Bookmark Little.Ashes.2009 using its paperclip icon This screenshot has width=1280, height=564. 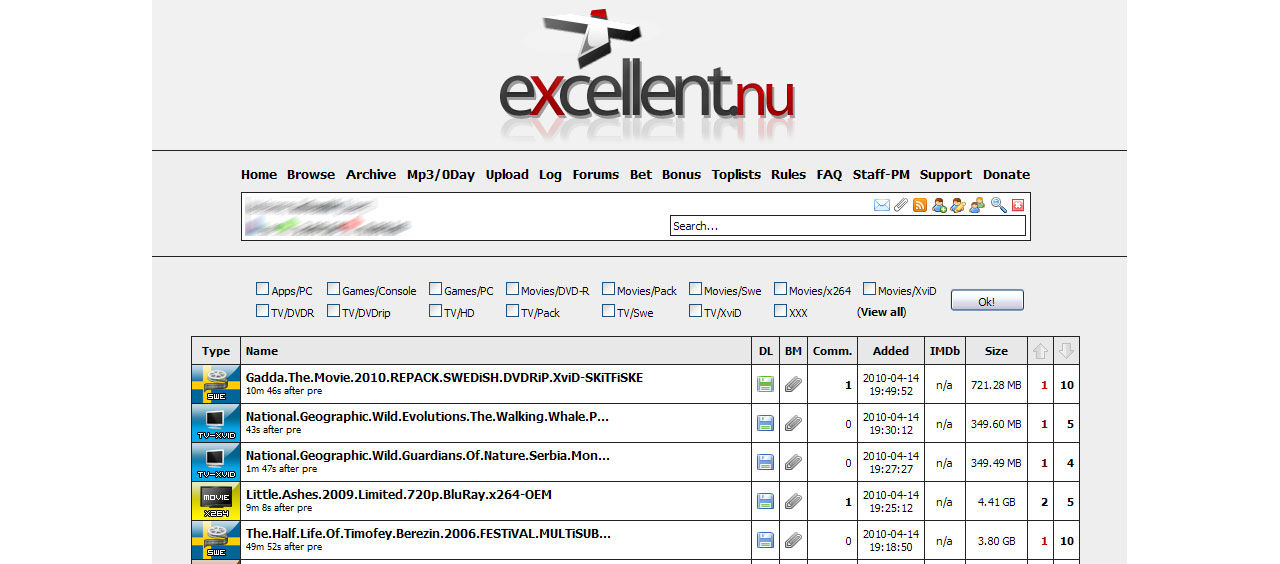click(x=794, y=502)
